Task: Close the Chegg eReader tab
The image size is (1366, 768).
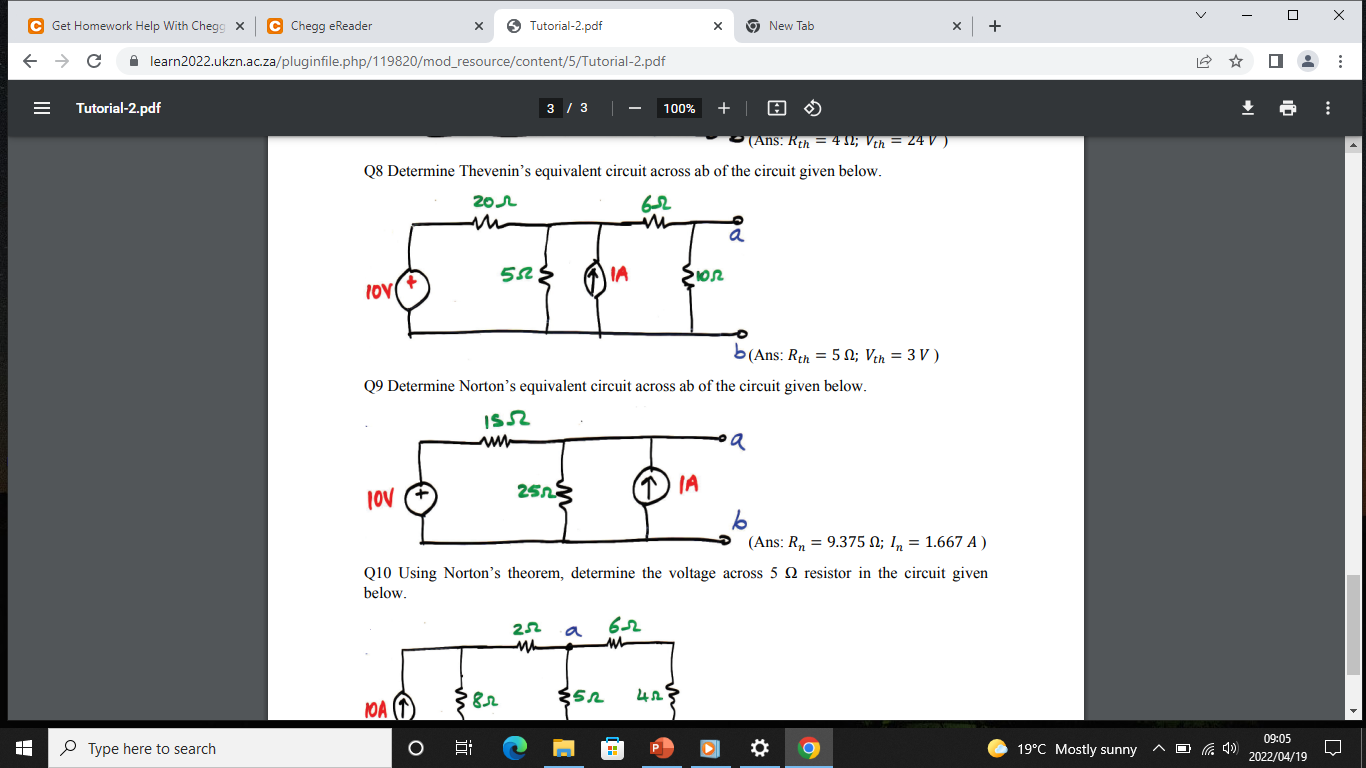Action: [x=479, y=26]
